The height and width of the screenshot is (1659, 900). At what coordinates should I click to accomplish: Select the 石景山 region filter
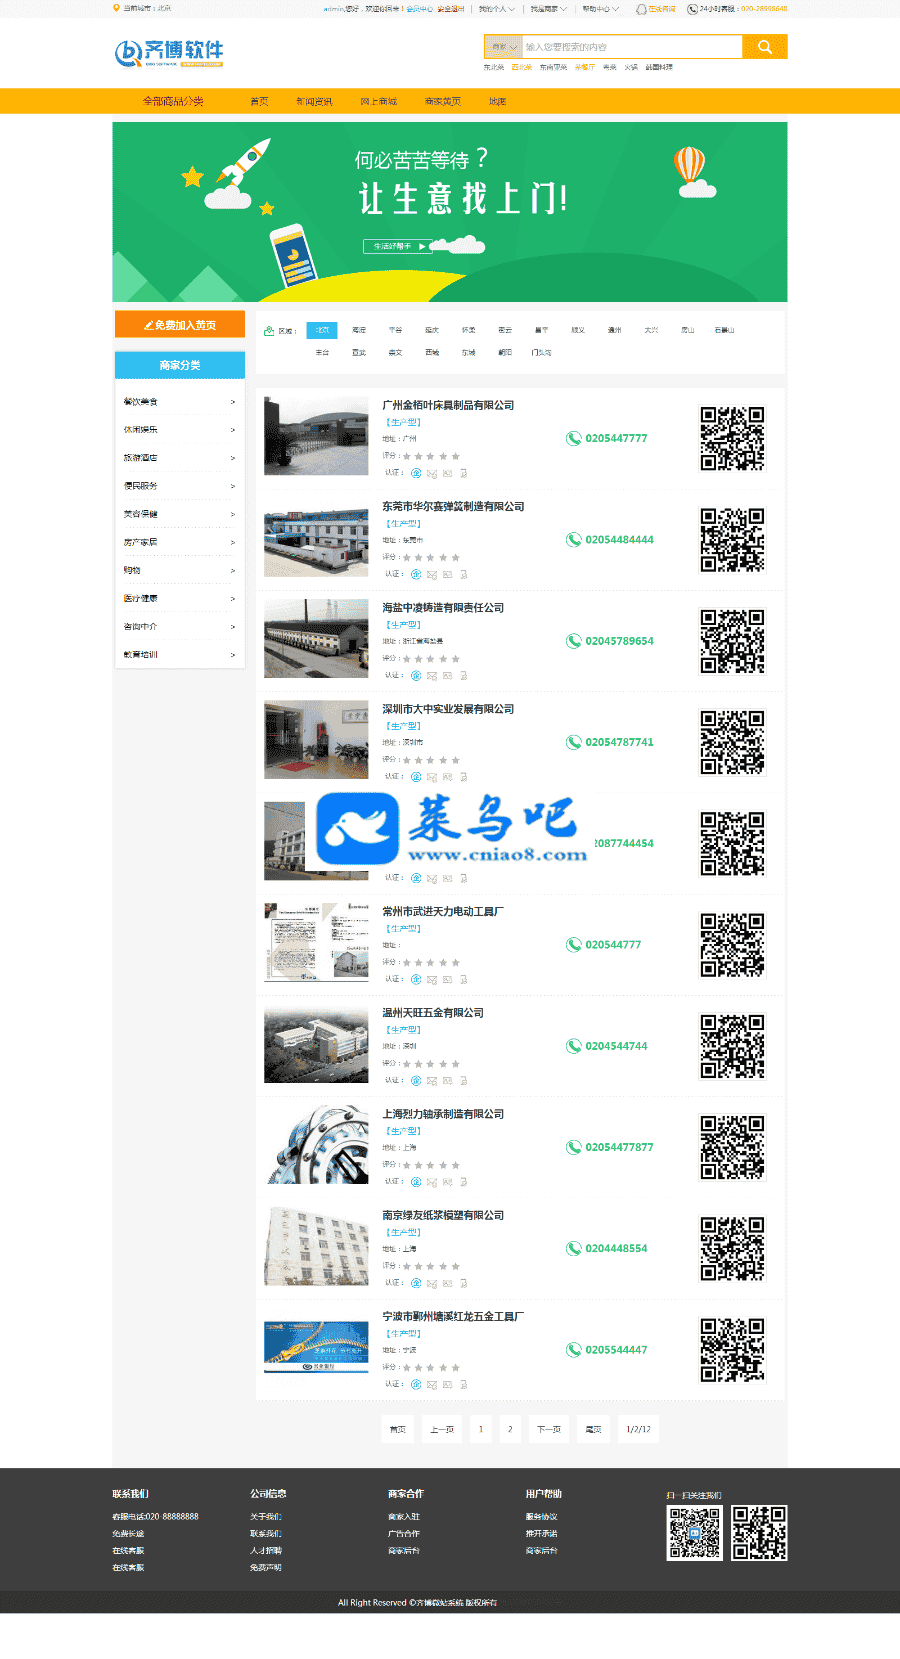coord(724,330)
